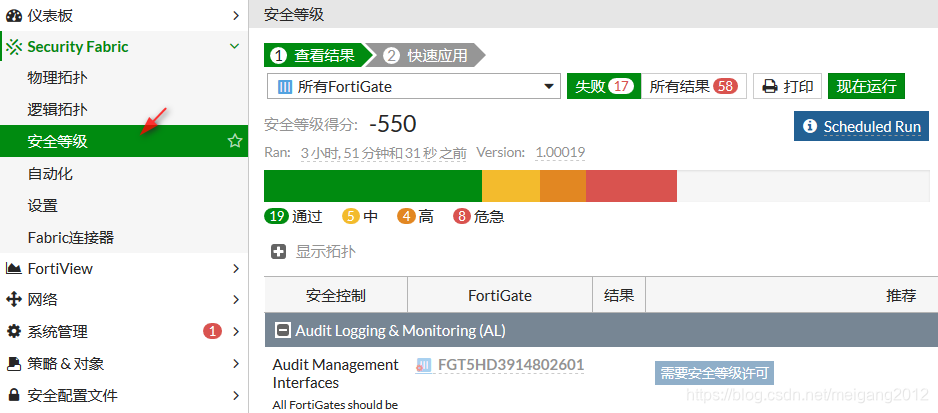Image resolution: width=938 pixels, height=413 pixels.
Task: Click FGT5HD3914802601 device link
Action: (510, 365)
